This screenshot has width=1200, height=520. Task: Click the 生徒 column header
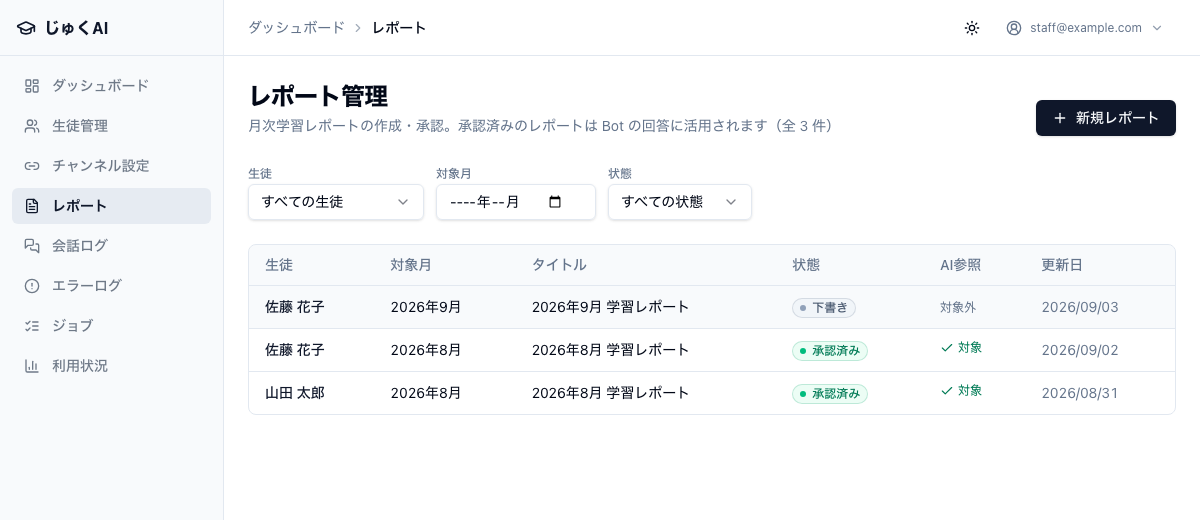(x=279, y=265)
